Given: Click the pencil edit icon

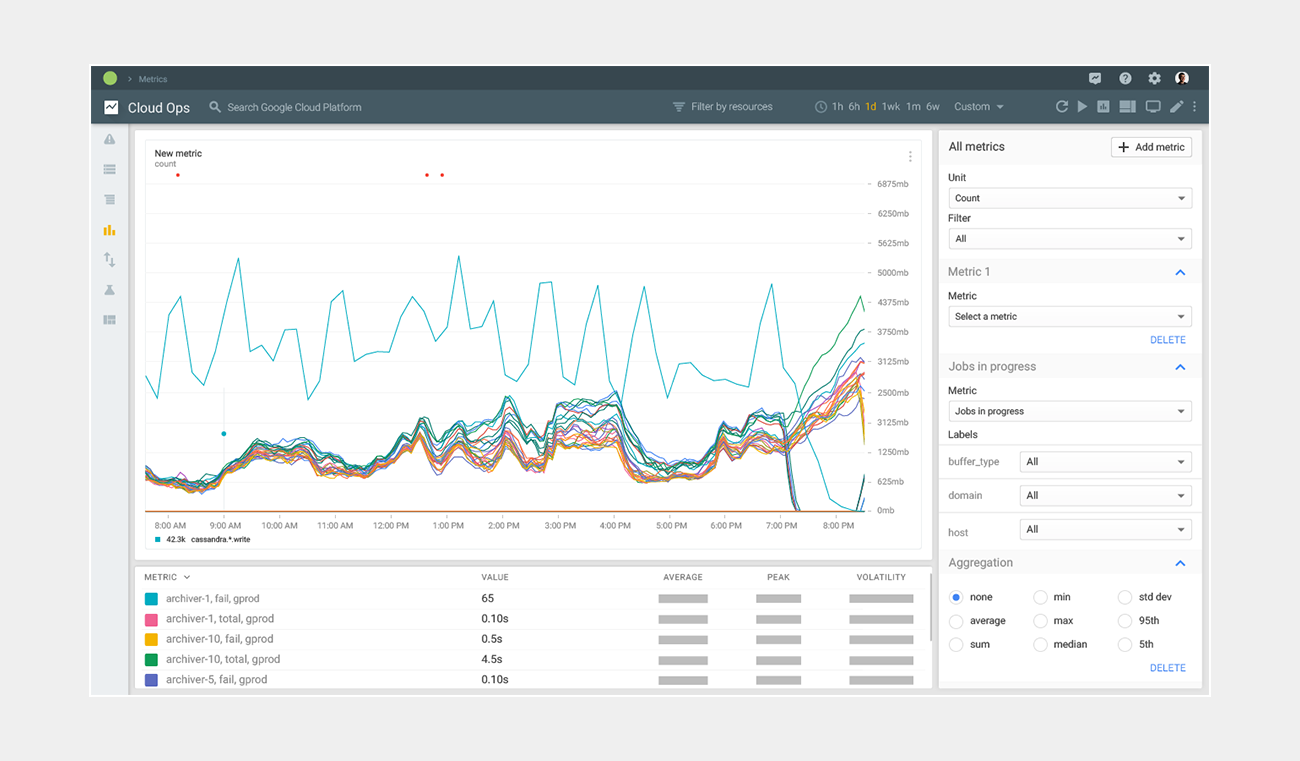Looking at the screenshot, I should tap(1176, 107).
